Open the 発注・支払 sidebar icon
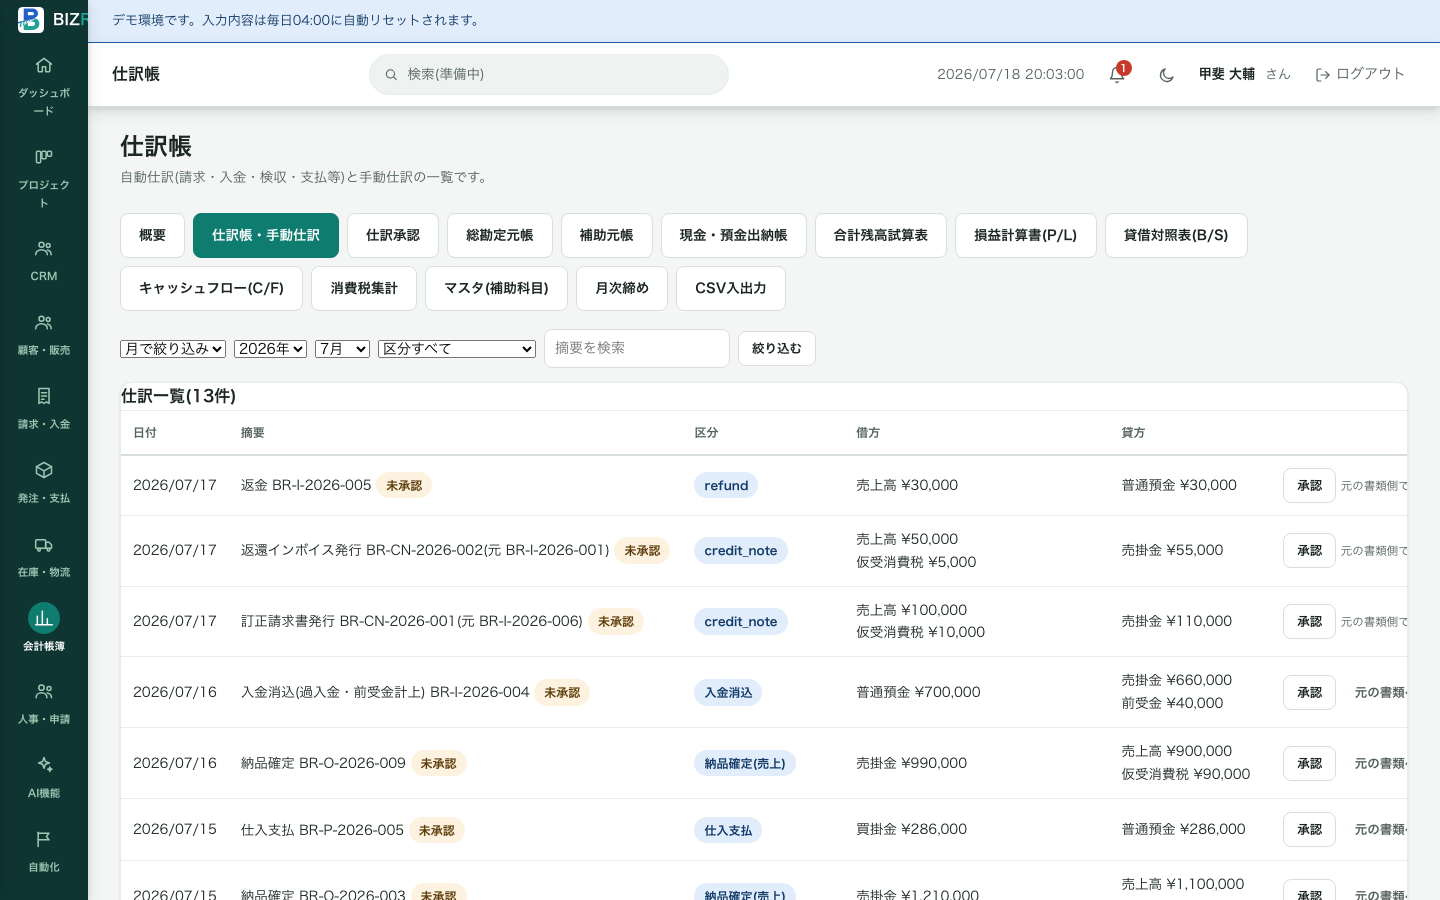Screen dimensions: 1440x900 [44, 470]
